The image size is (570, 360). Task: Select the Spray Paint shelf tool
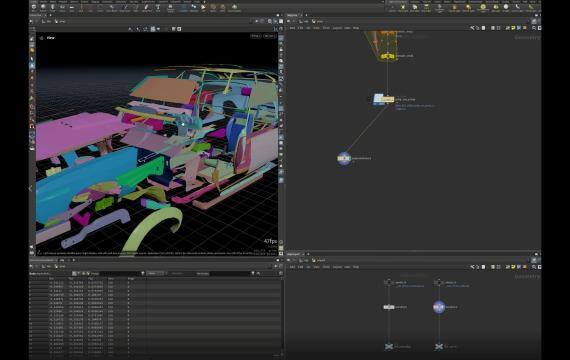tap(146, 7)
